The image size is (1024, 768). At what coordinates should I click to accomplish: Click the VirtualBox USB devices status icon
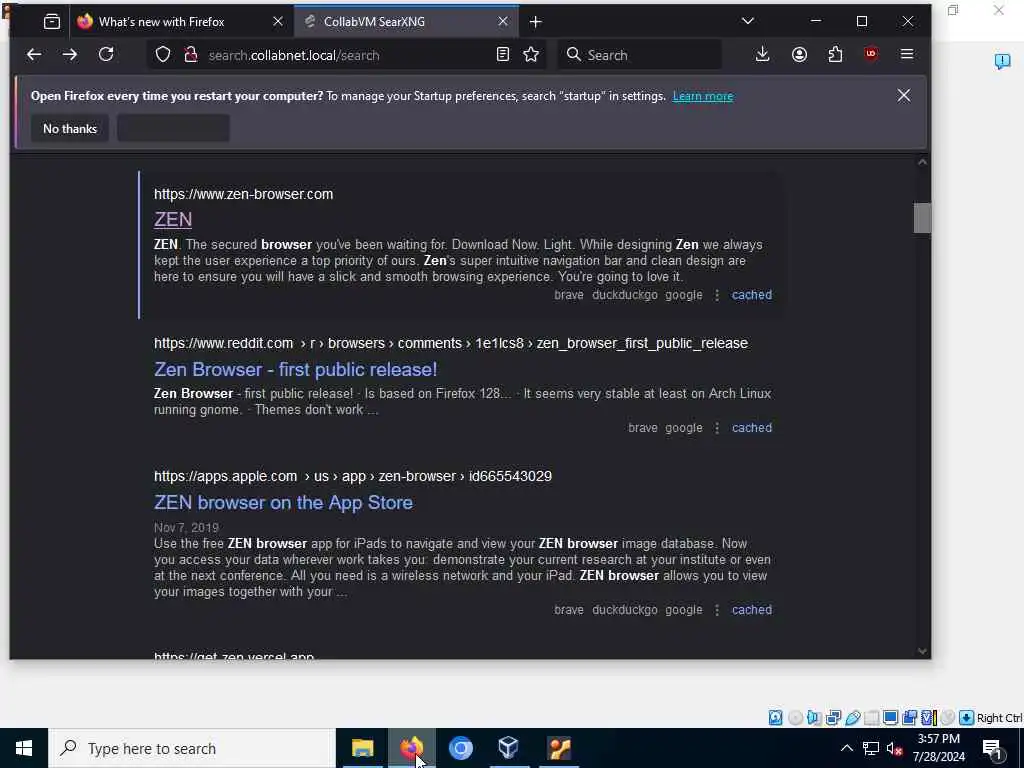[x=853, y=718]
